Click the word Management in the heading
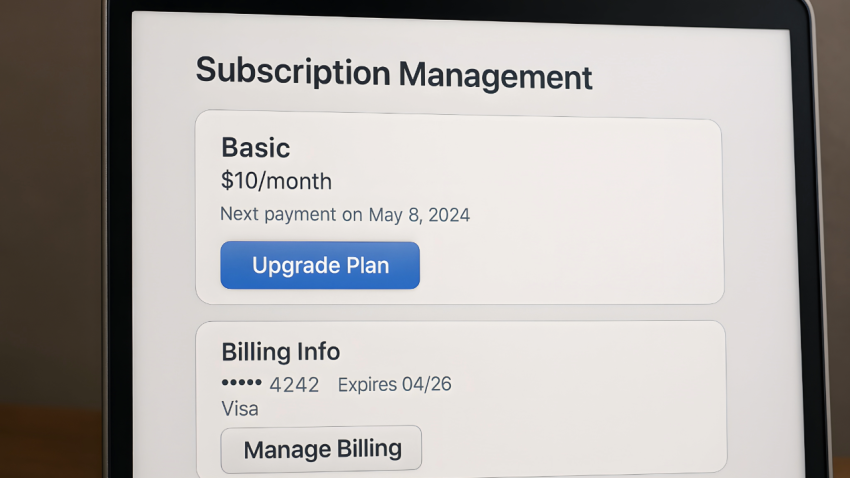This screenshot has width=850, height=478. (495, 76)
